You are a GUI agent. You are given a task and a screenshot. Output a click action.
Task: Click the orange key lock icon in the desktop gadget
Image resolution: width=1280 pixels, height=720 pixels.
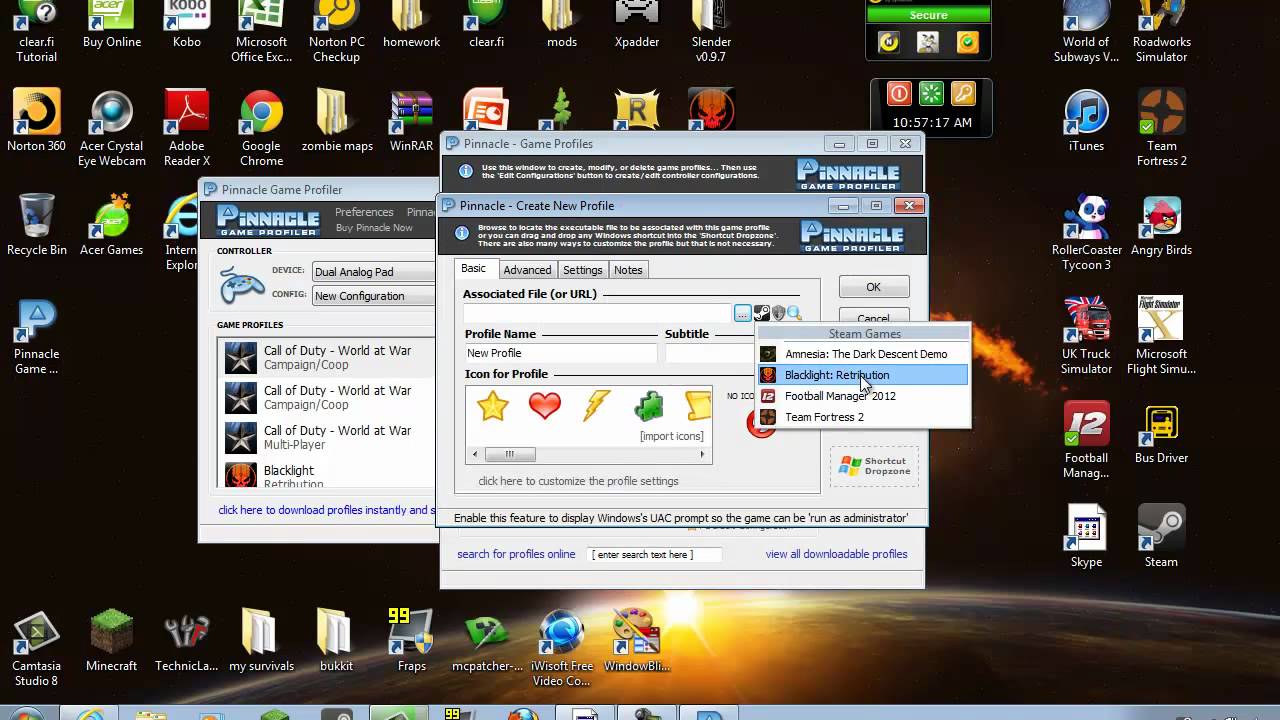962,94
